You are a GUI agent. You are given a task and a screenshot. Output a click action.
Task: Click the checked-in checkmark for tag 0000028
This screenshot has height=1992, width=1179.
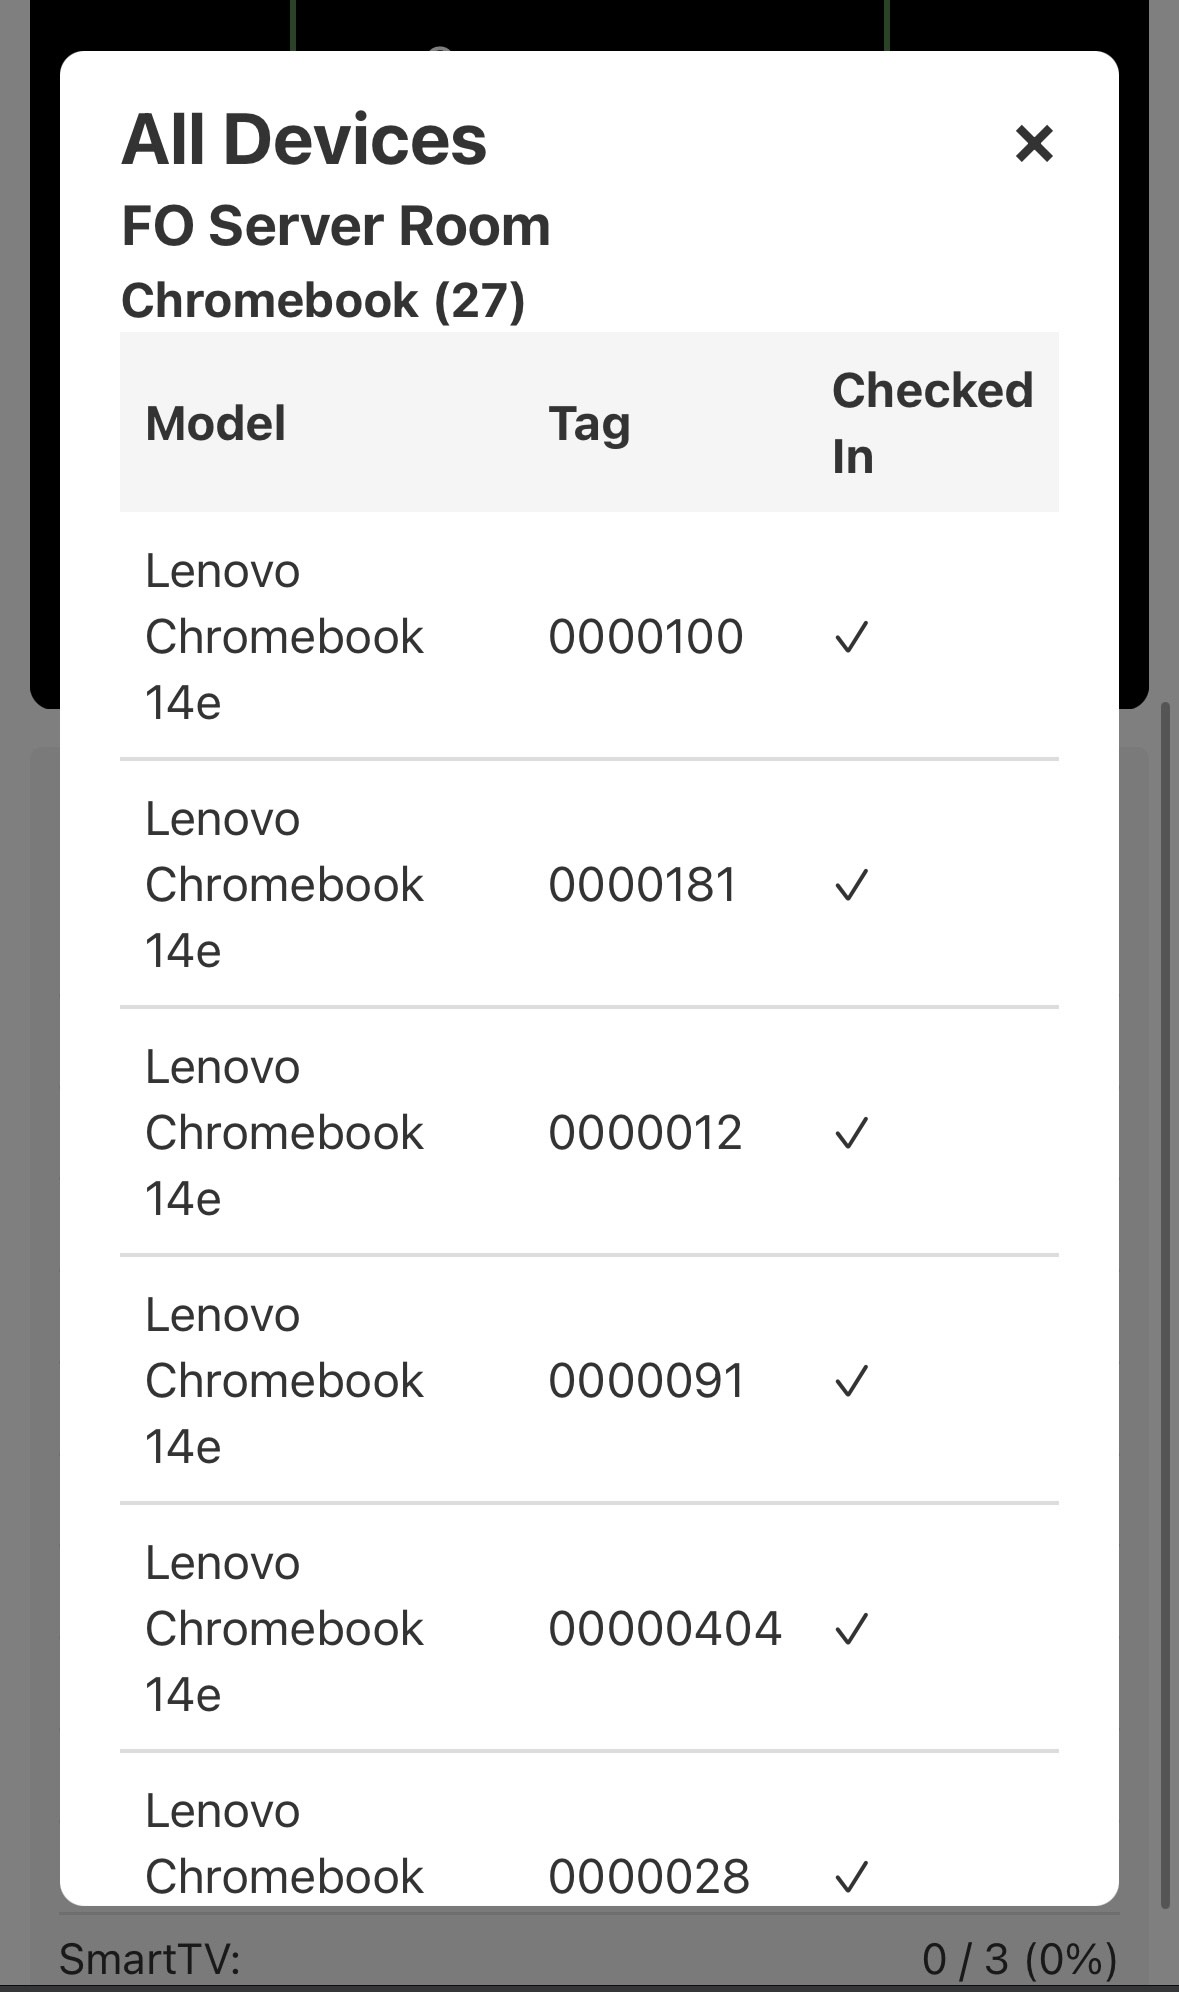851,1877
